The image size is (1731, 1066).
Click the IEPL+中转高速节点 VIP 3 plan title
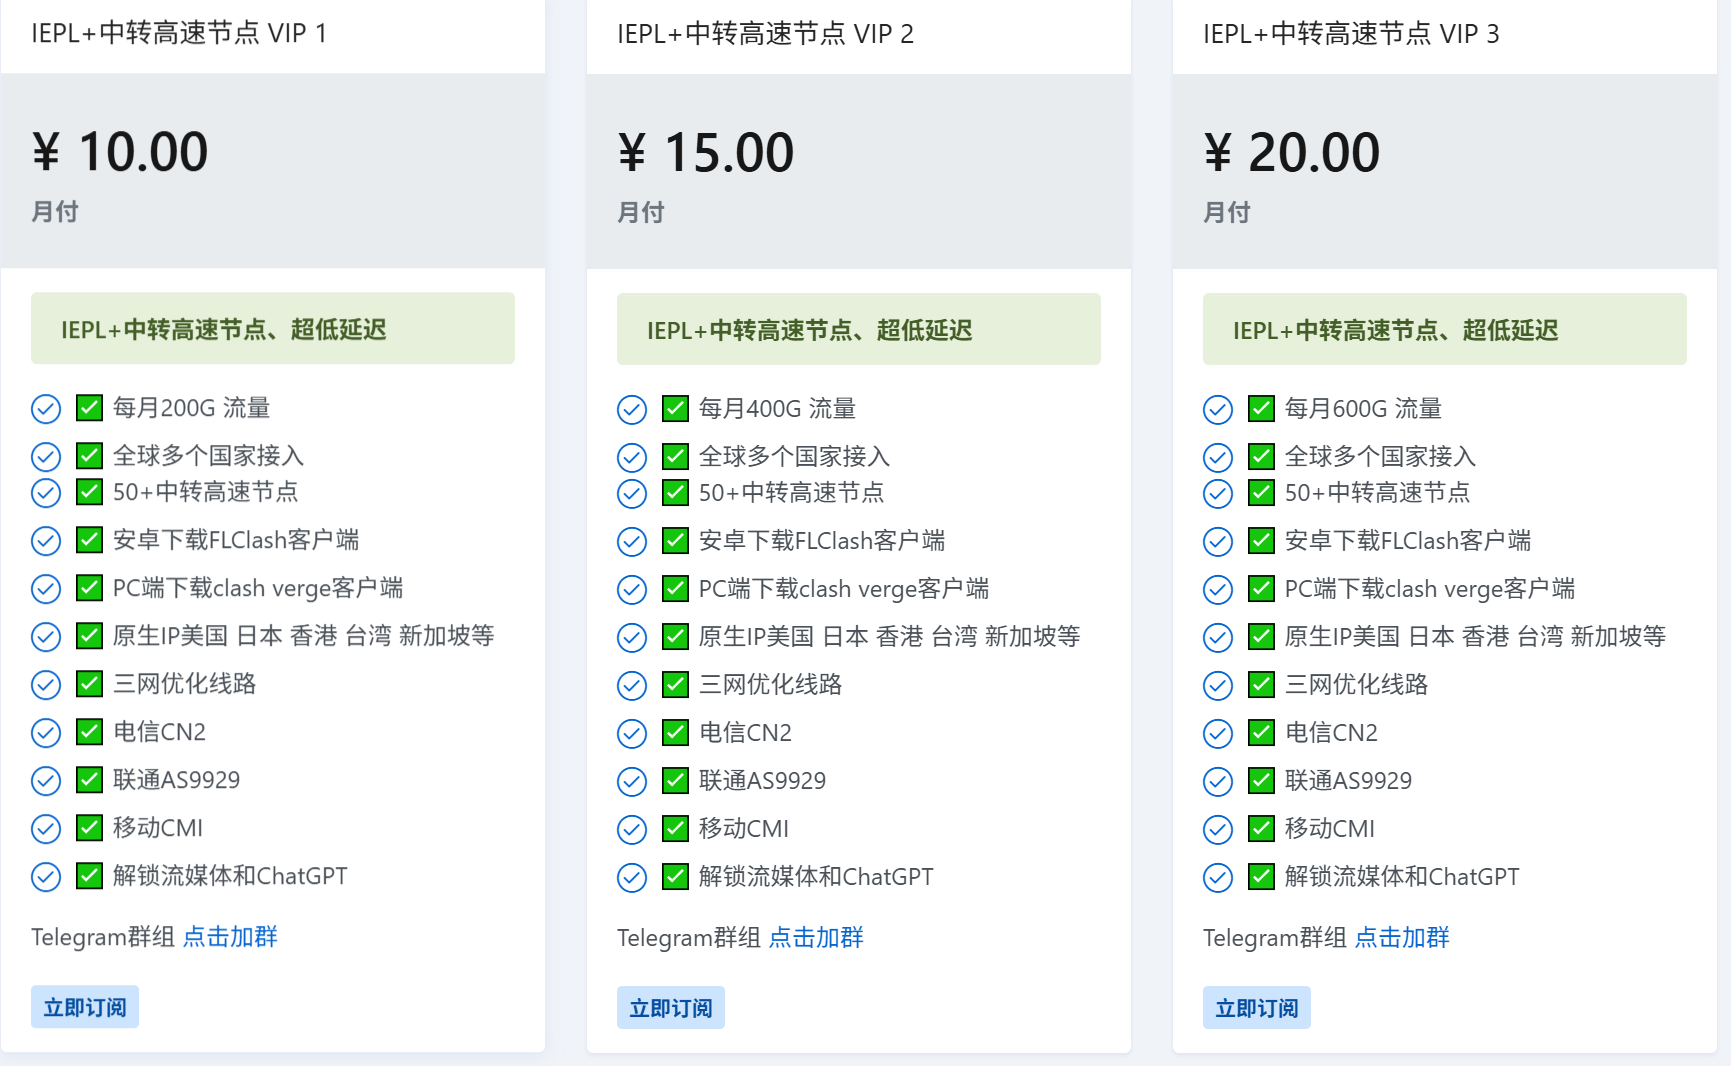tap(1351, 34)
